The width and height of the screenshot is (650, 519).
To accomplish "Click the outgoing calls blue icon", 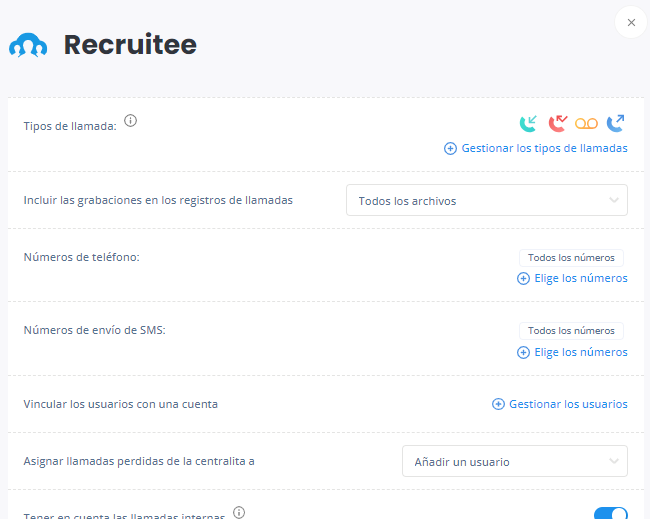I will [616, 123].
